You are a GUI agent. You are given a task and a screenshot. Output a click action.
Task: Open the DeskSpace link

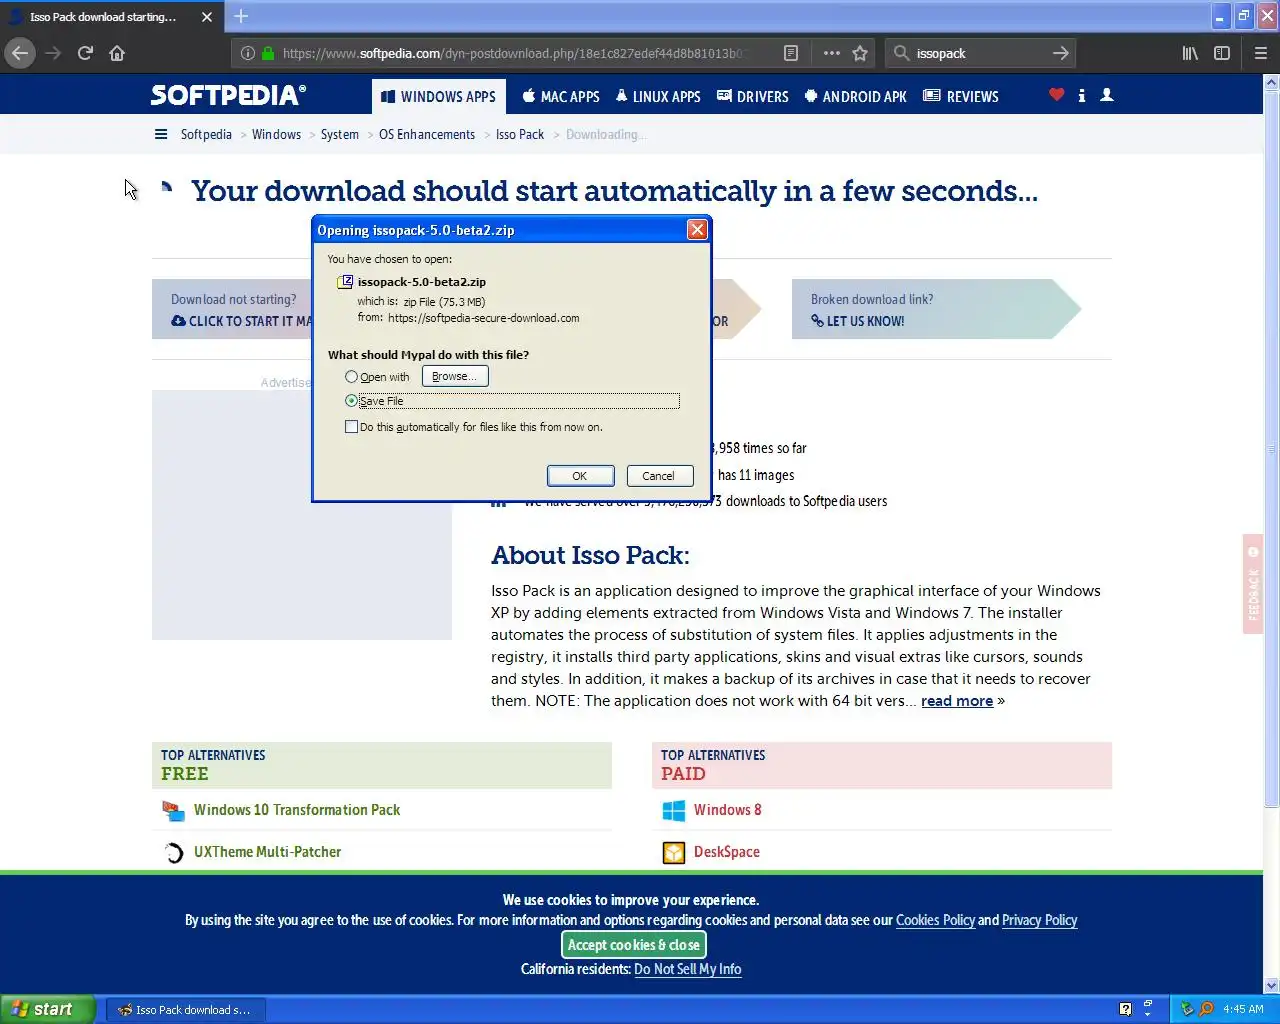[726, 852]
